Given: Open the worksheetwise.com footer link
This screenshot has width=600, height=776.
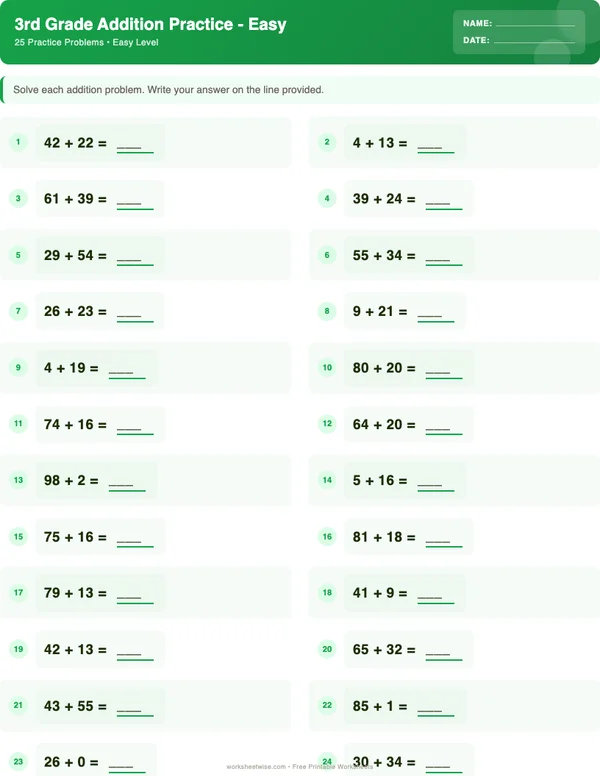Looking at the screenshot, I should (256, 767).
